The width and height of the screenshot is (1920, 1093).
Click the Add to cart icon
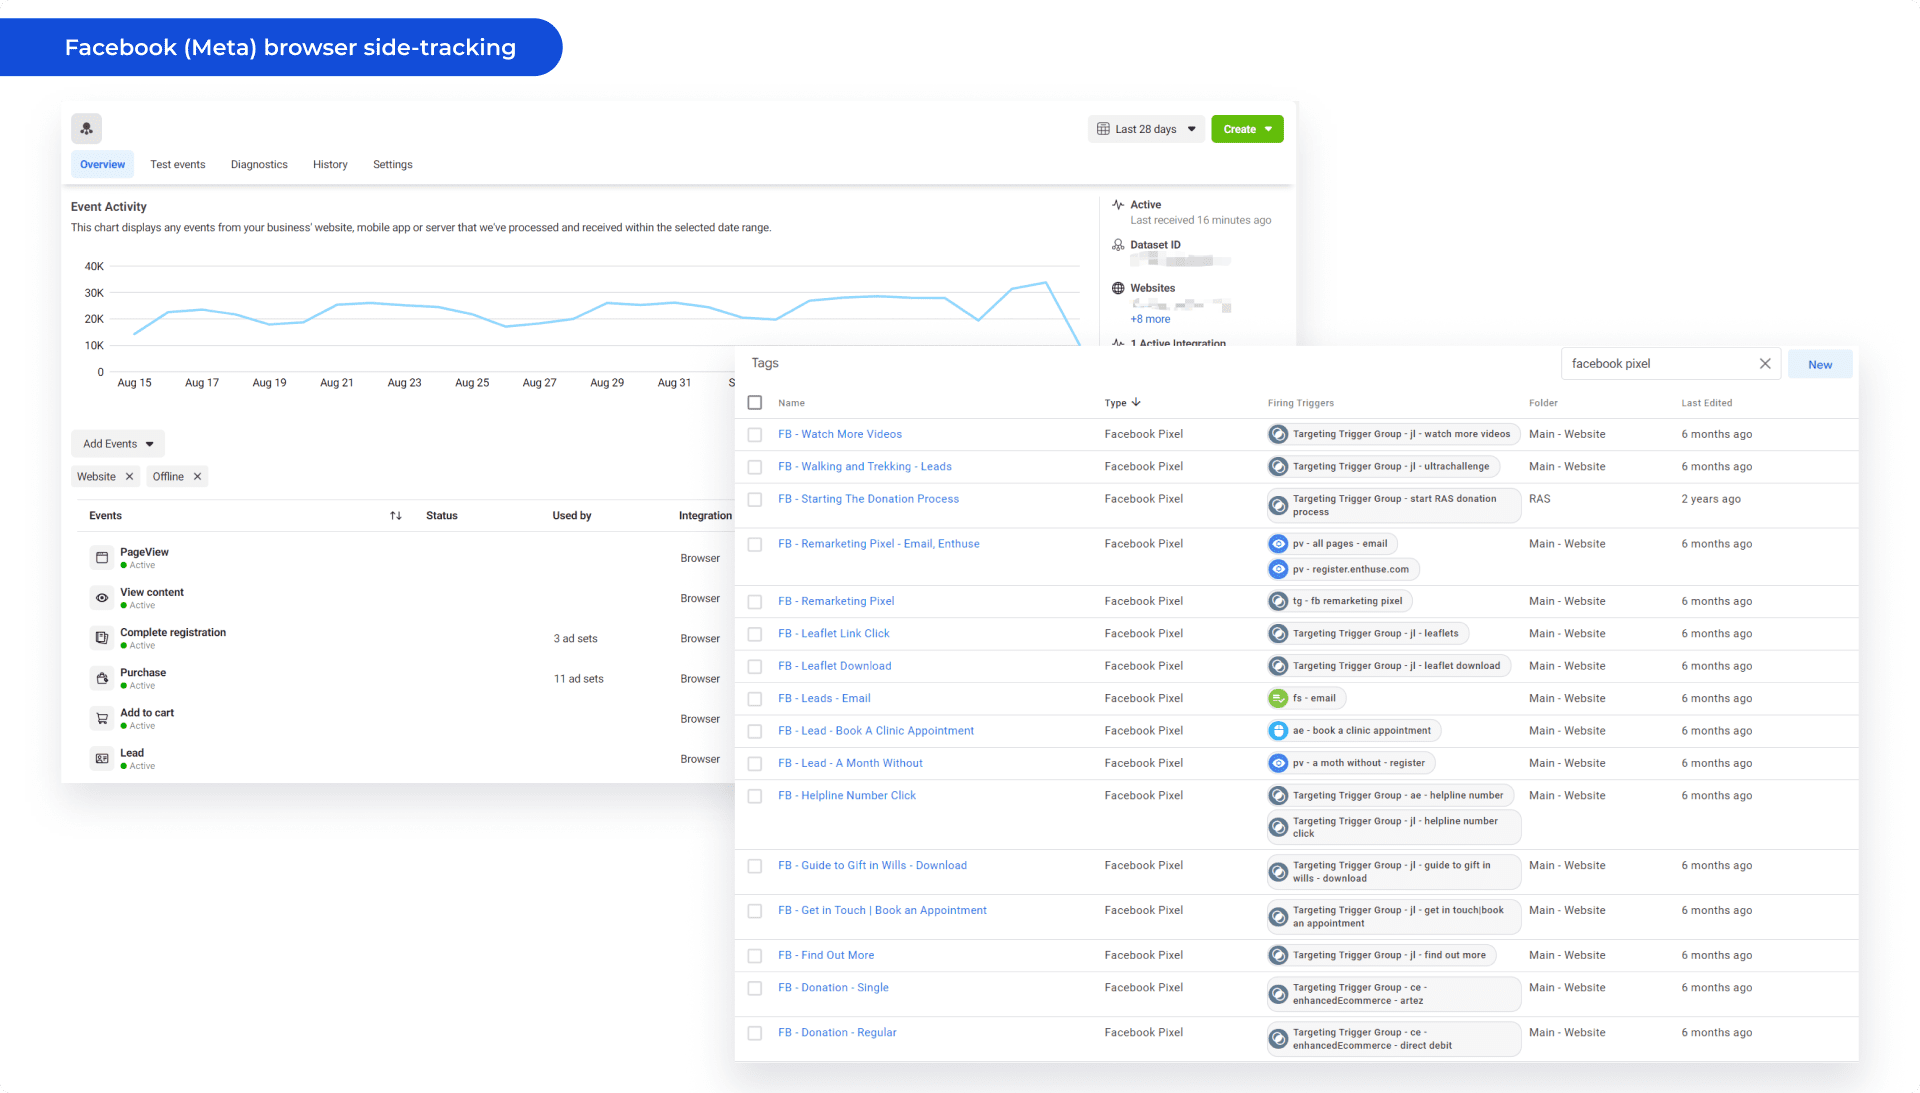coord(102,718)
